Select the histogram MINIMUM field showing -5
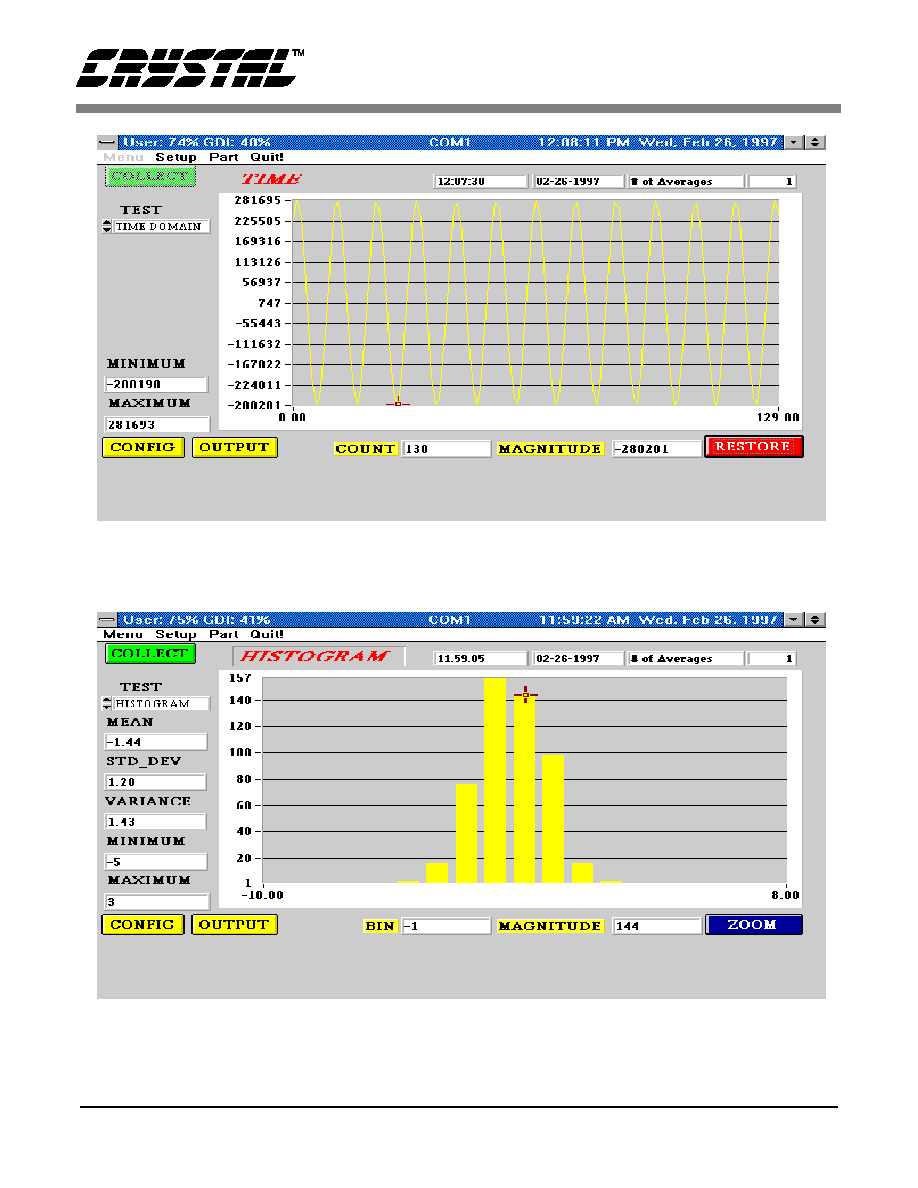 (x=156, y=862)
